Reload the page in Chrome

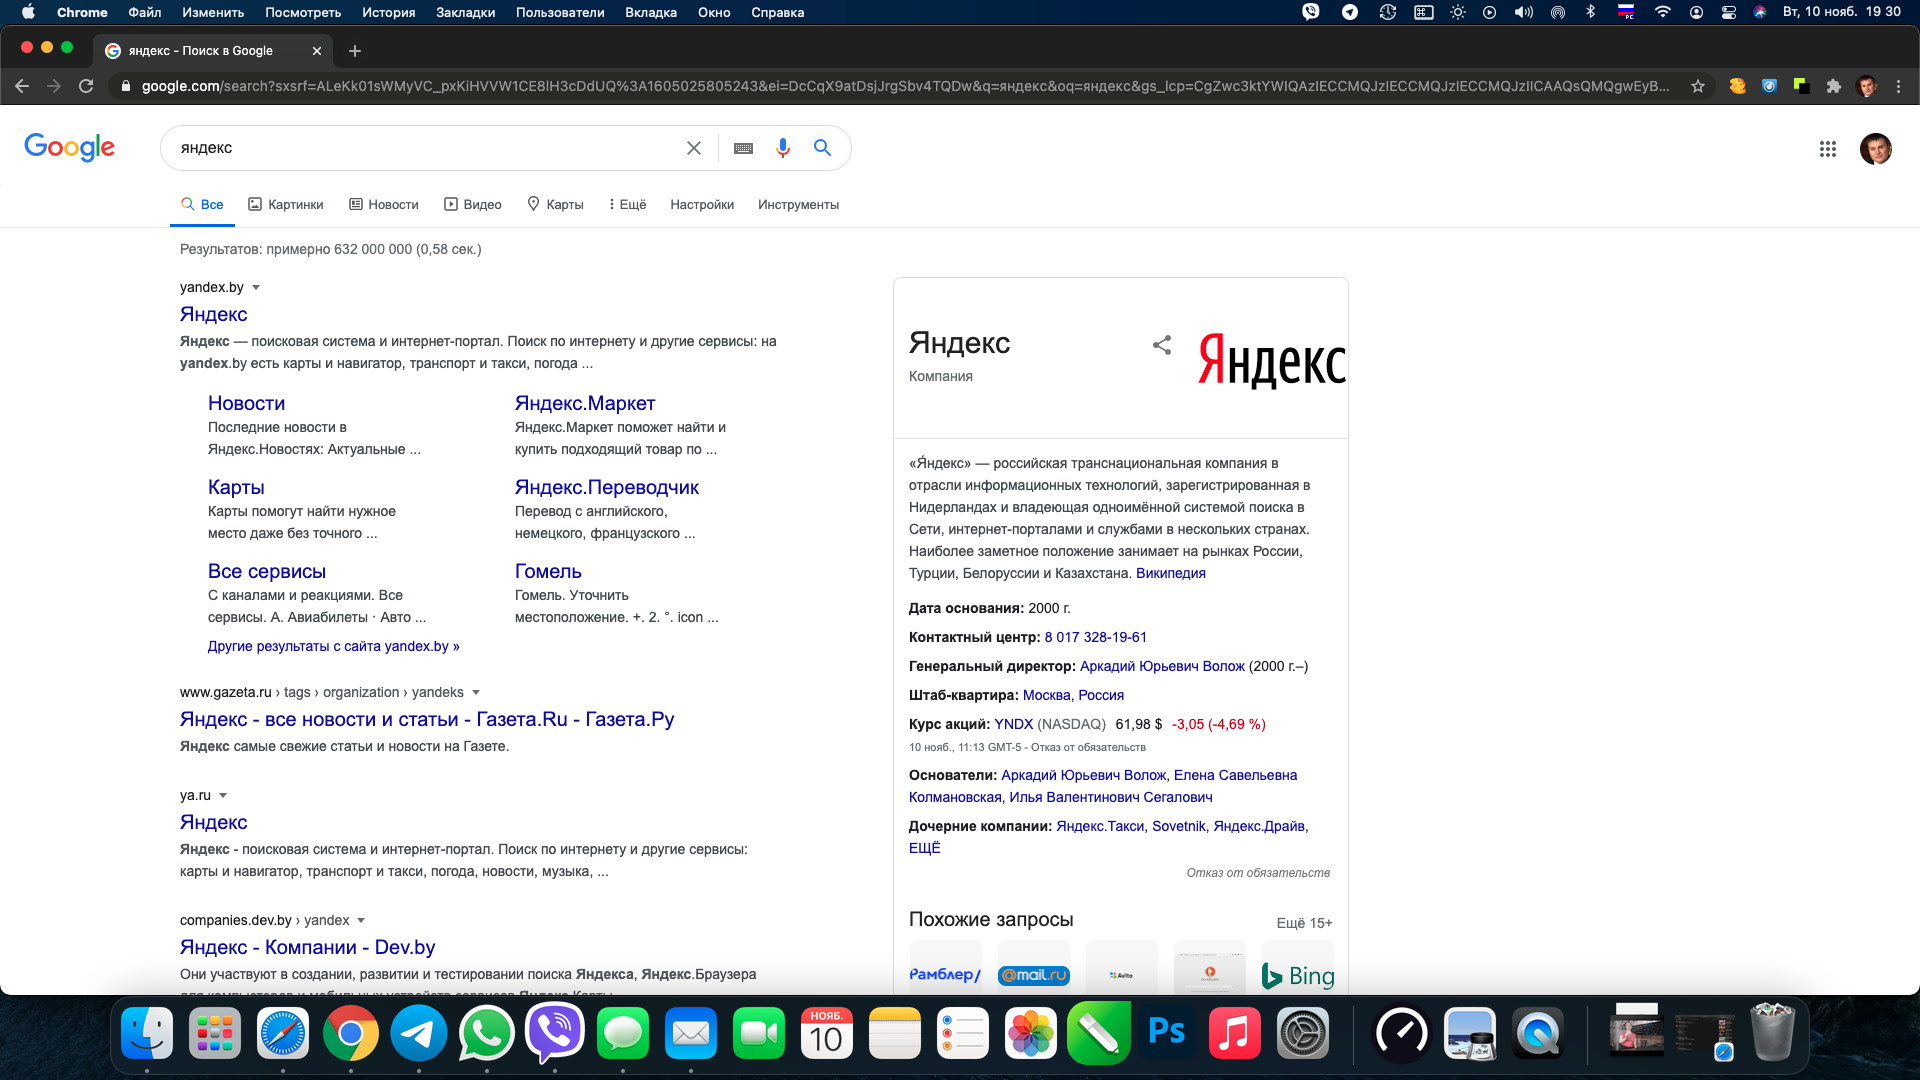tap(86, 86)
